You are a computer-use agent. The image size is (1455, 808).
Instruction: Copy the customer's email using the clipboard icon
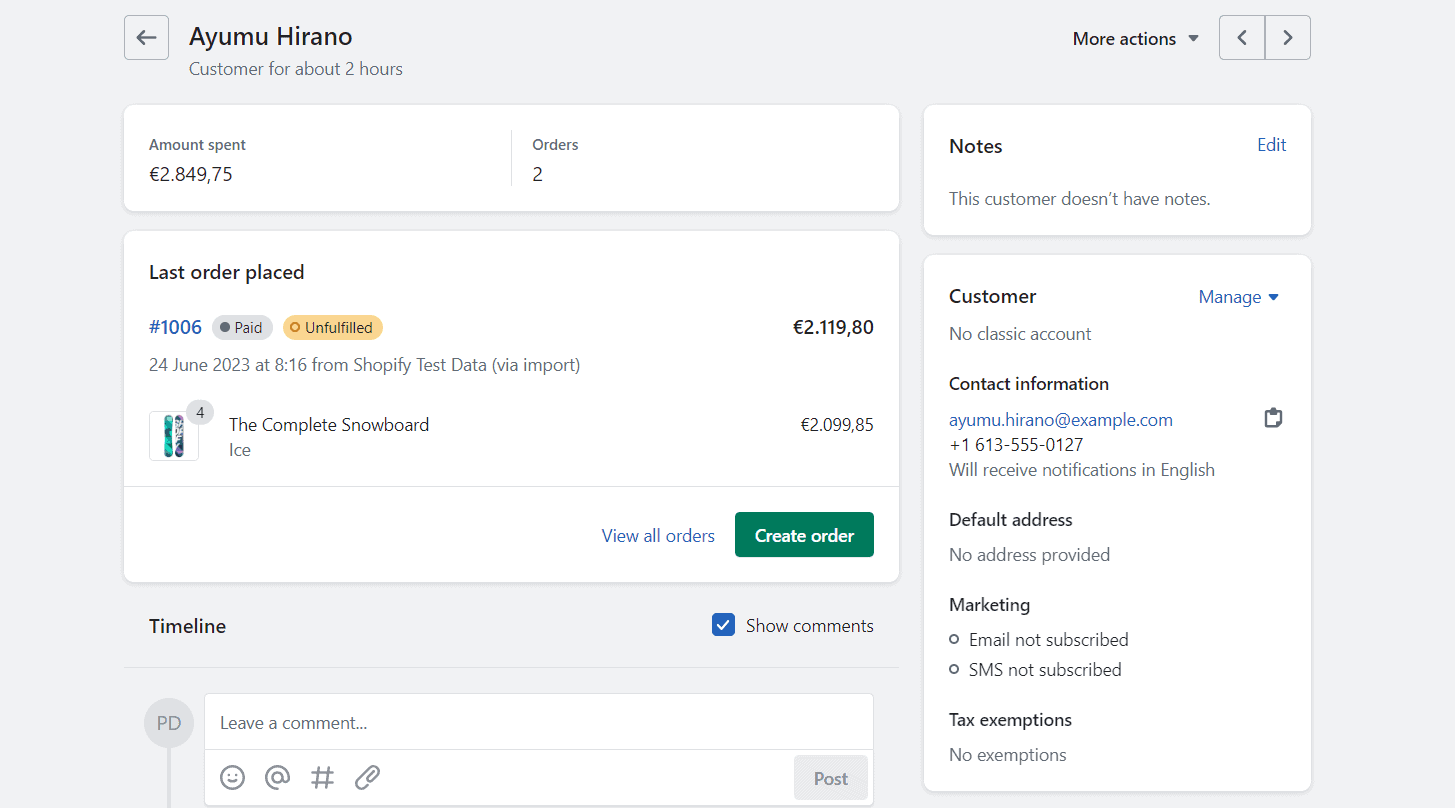pos(1273,417)
